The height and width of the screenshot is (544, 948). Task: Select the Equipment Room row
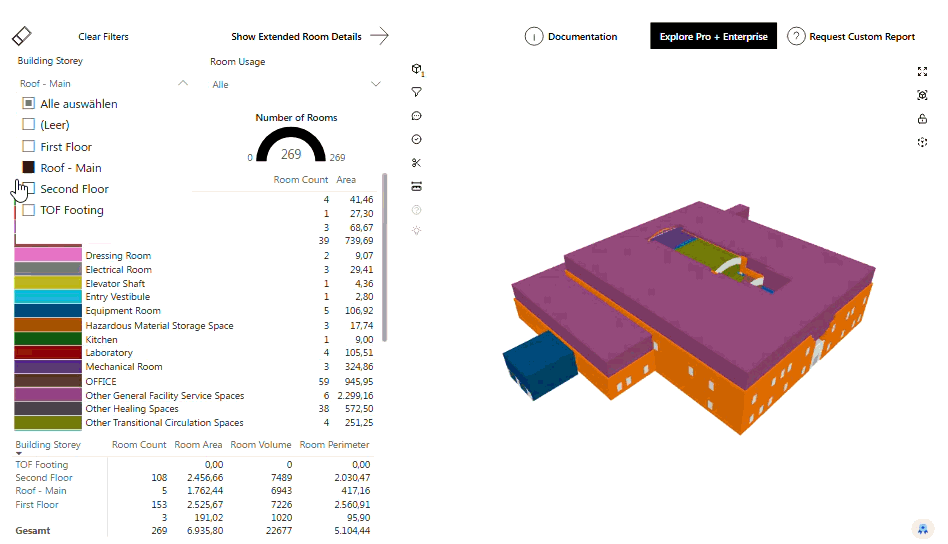(194, 310)
